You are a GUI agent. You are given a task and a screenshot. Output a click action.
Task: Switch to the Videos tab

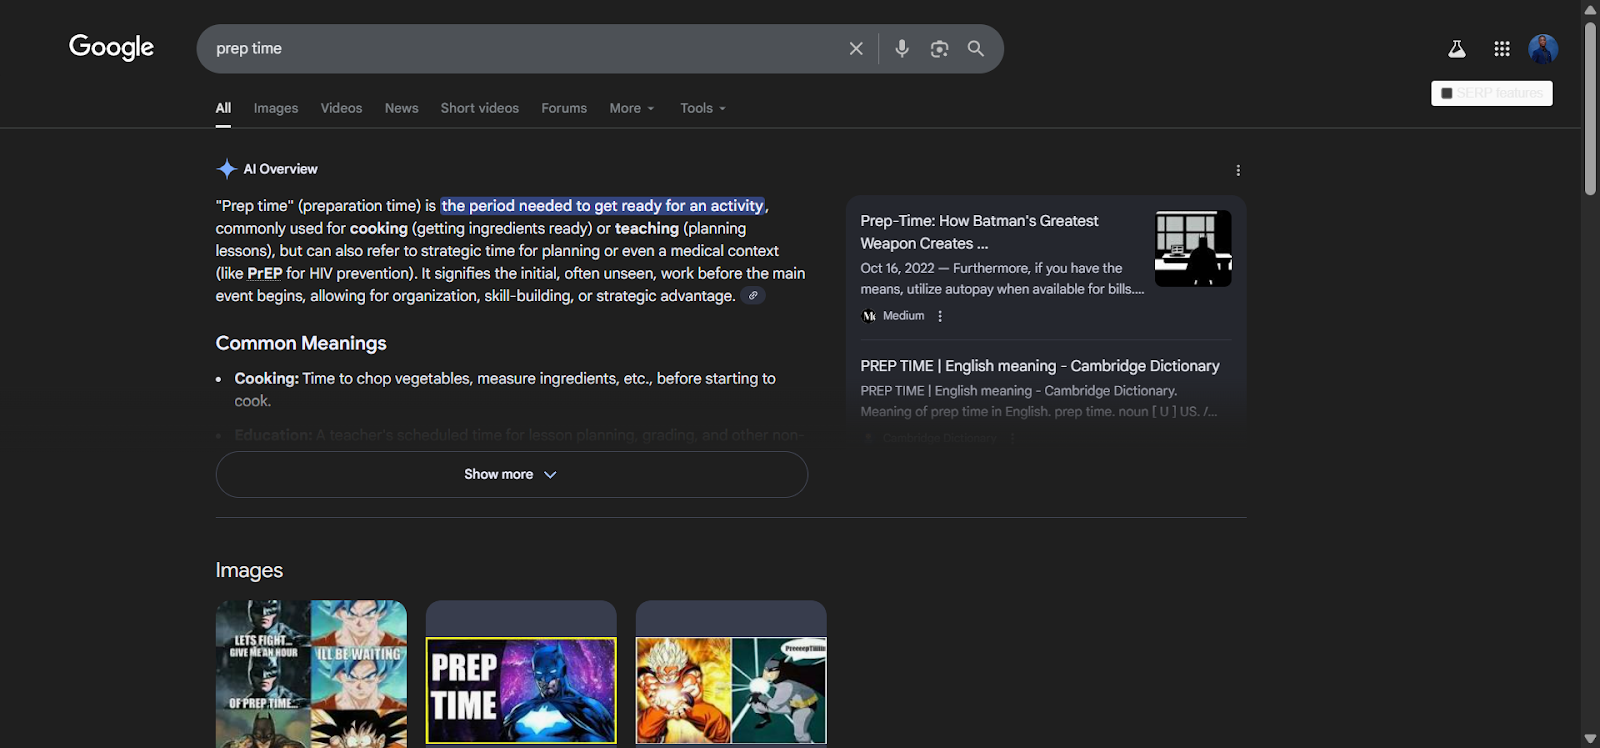click(x=341, y=108)
